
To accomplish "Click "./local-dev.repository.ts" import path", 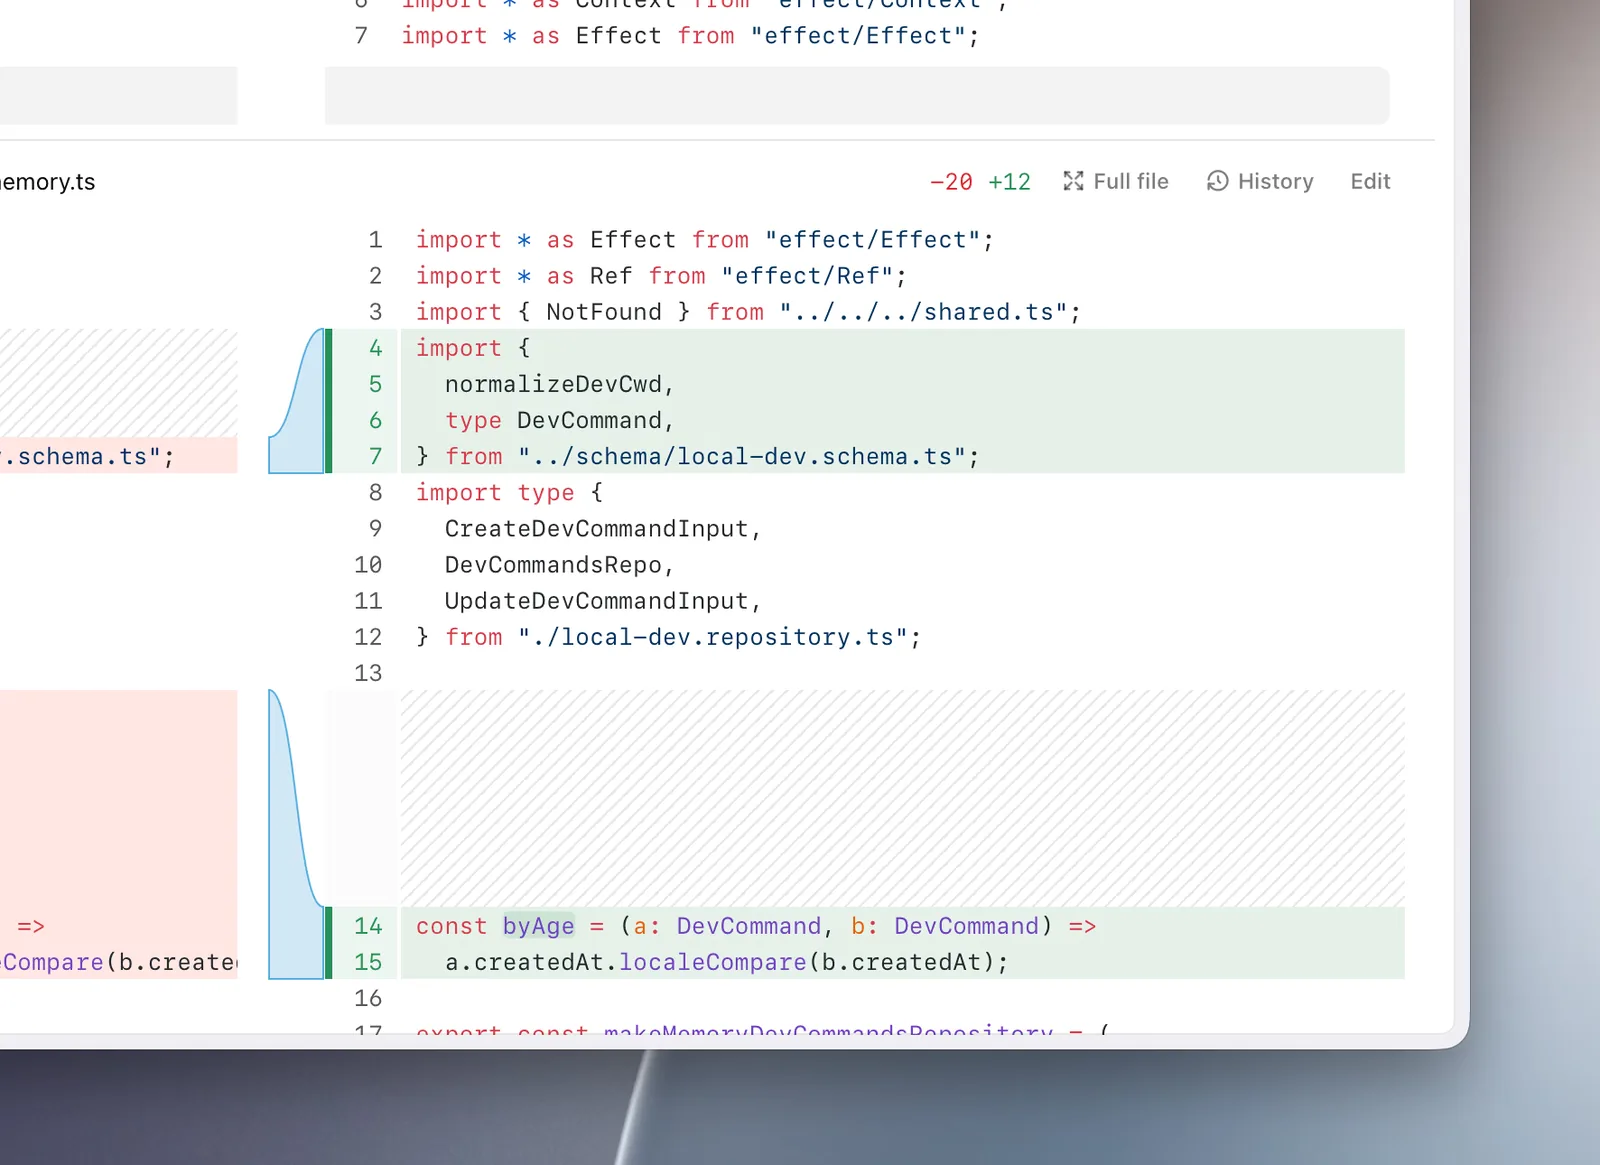I will [713, 637].
